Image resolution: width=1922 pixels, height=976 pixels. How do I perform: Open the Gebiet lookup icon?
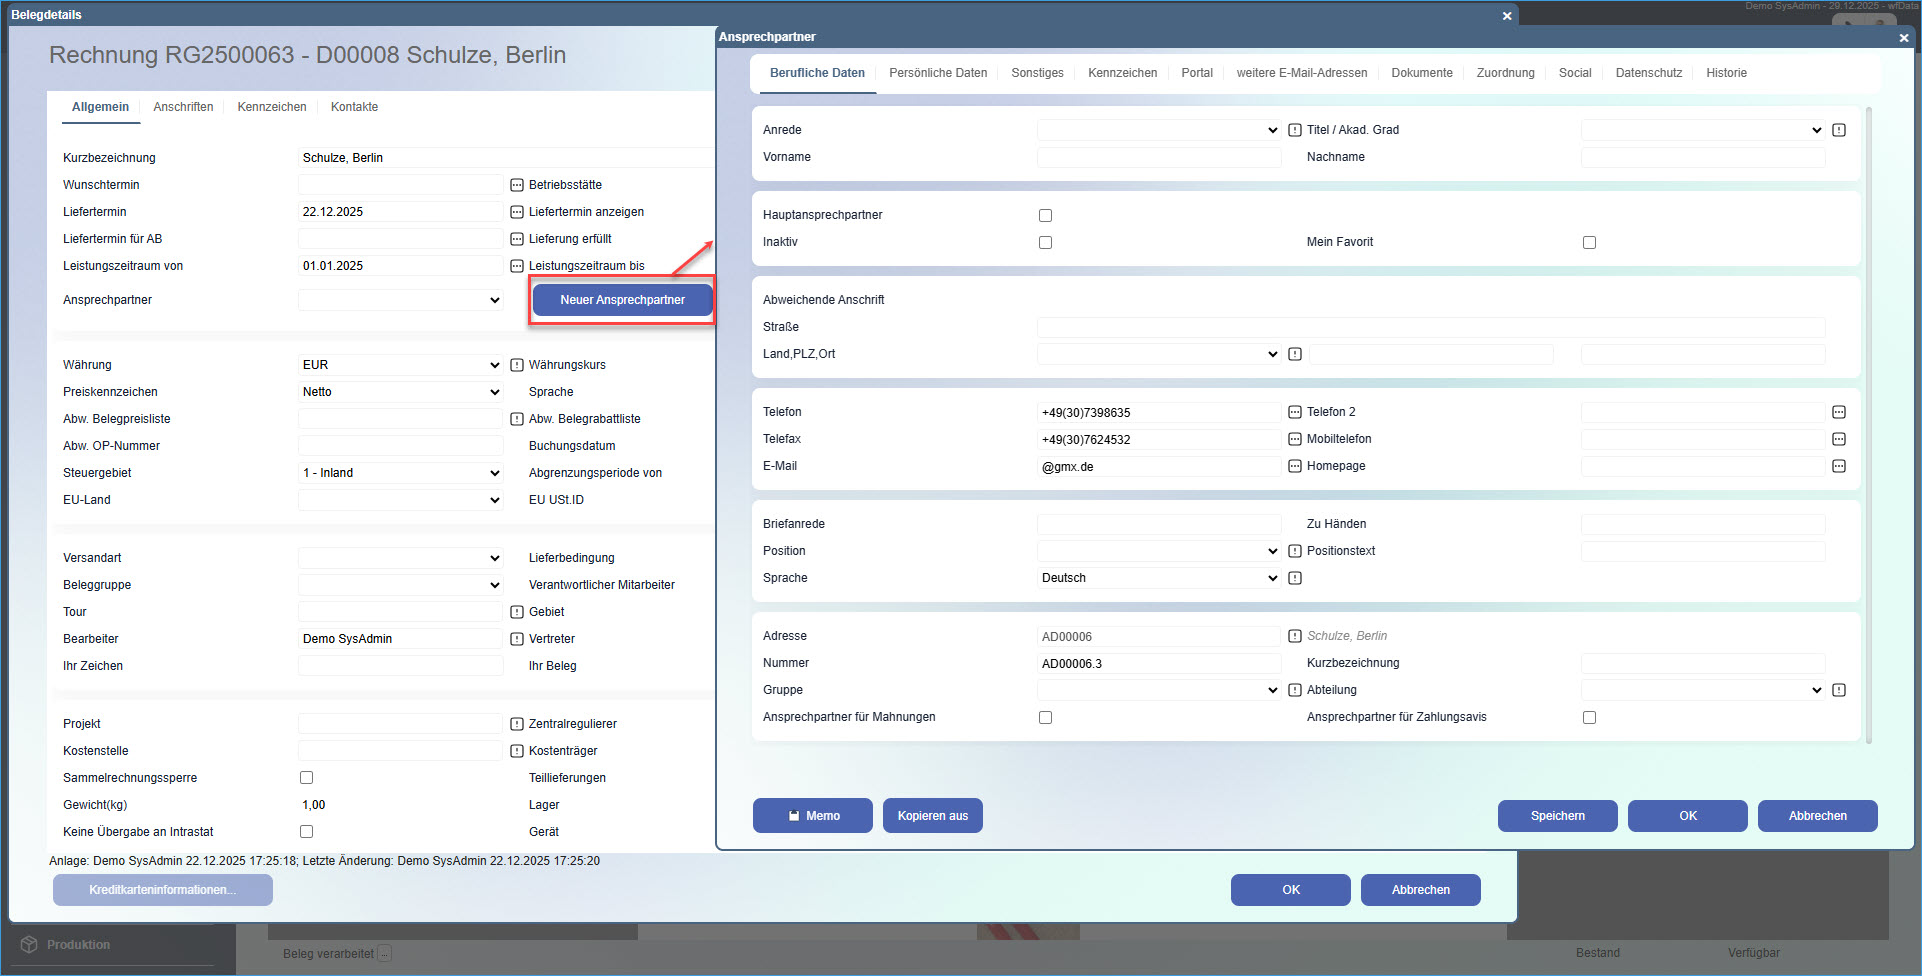(x=516, y=611)
